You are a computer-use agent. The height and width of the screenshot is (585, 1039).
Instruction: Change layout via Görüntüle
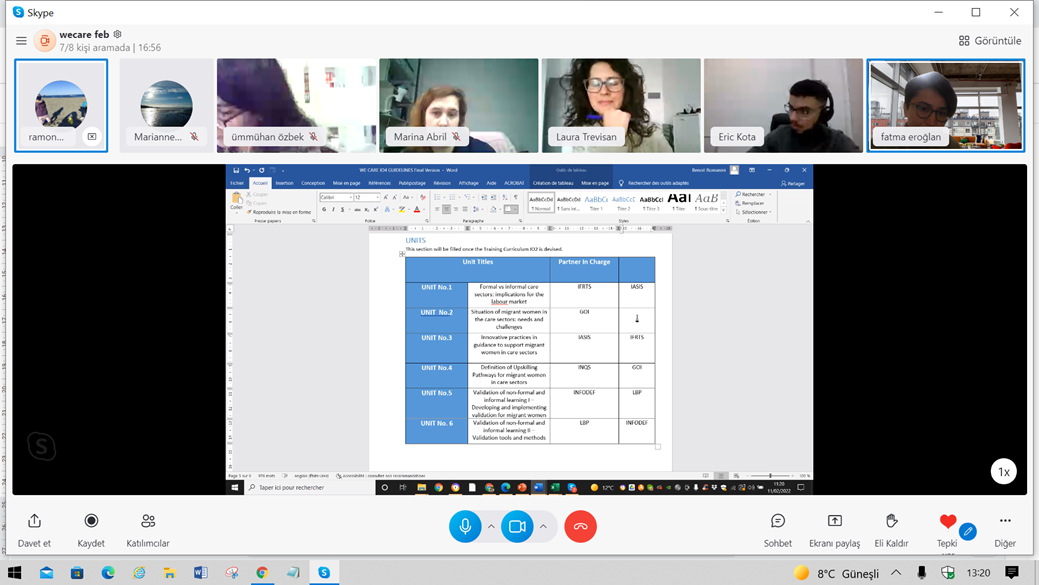[989, 41]
